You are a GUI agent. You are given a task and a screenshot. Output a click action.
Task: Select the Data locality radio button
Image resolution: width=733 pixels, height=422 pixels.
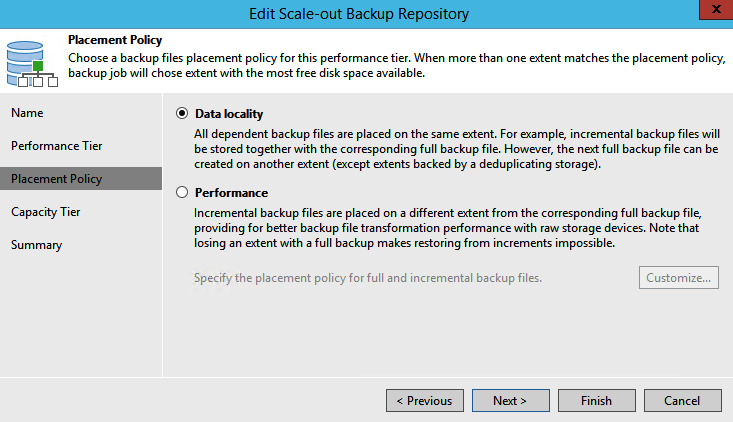182,114
